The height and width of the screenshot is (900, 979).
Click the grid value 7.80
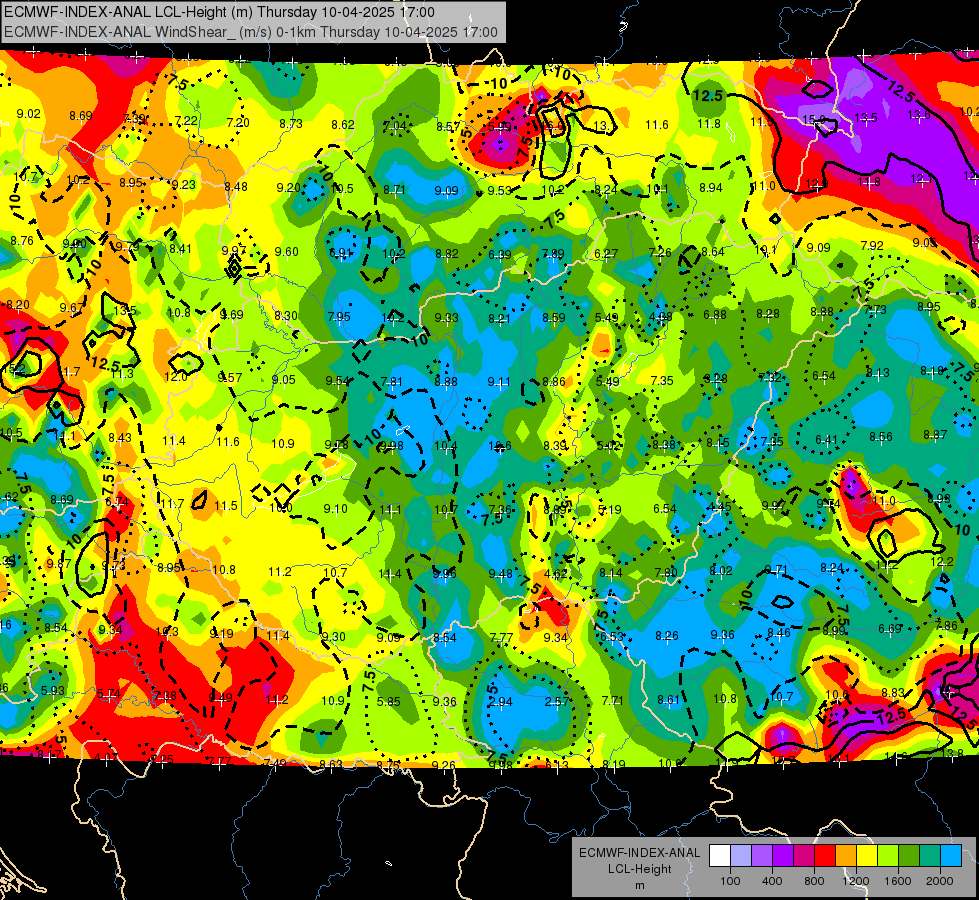(x=666, y=572)
